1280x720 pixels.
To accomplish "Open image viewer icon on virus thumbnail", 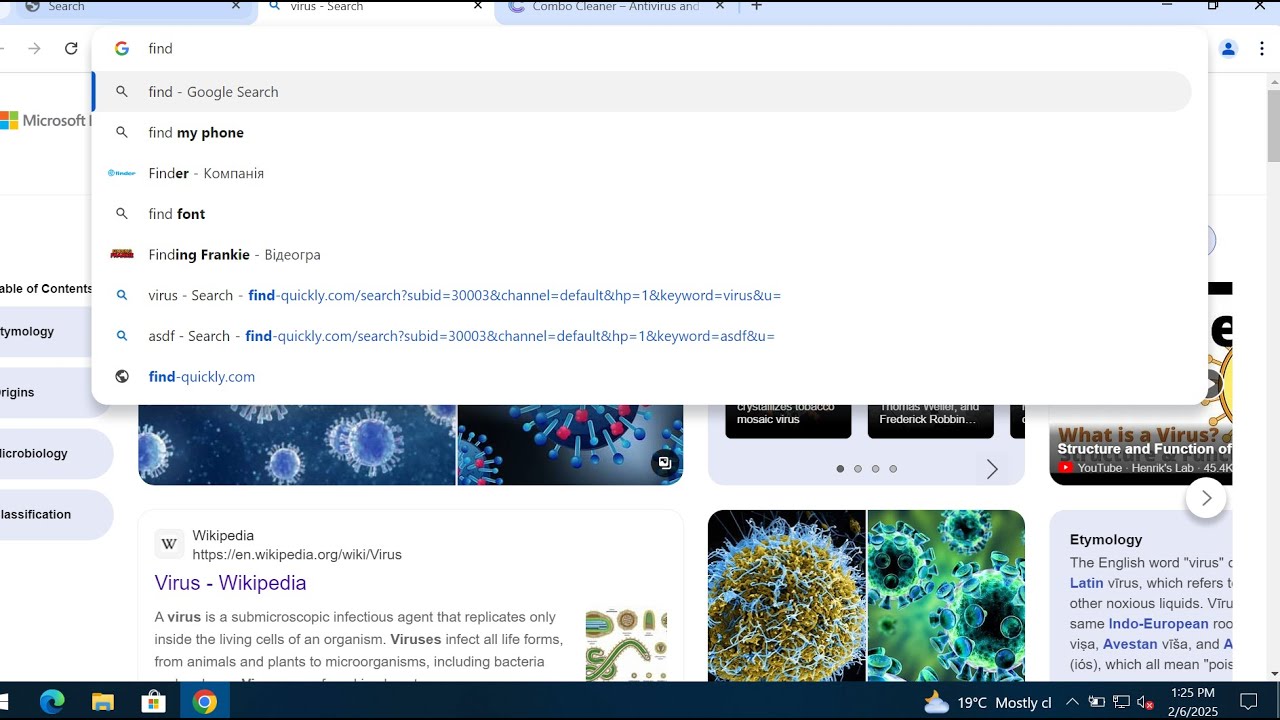I will pyautogui.click(x=664, y=463).
